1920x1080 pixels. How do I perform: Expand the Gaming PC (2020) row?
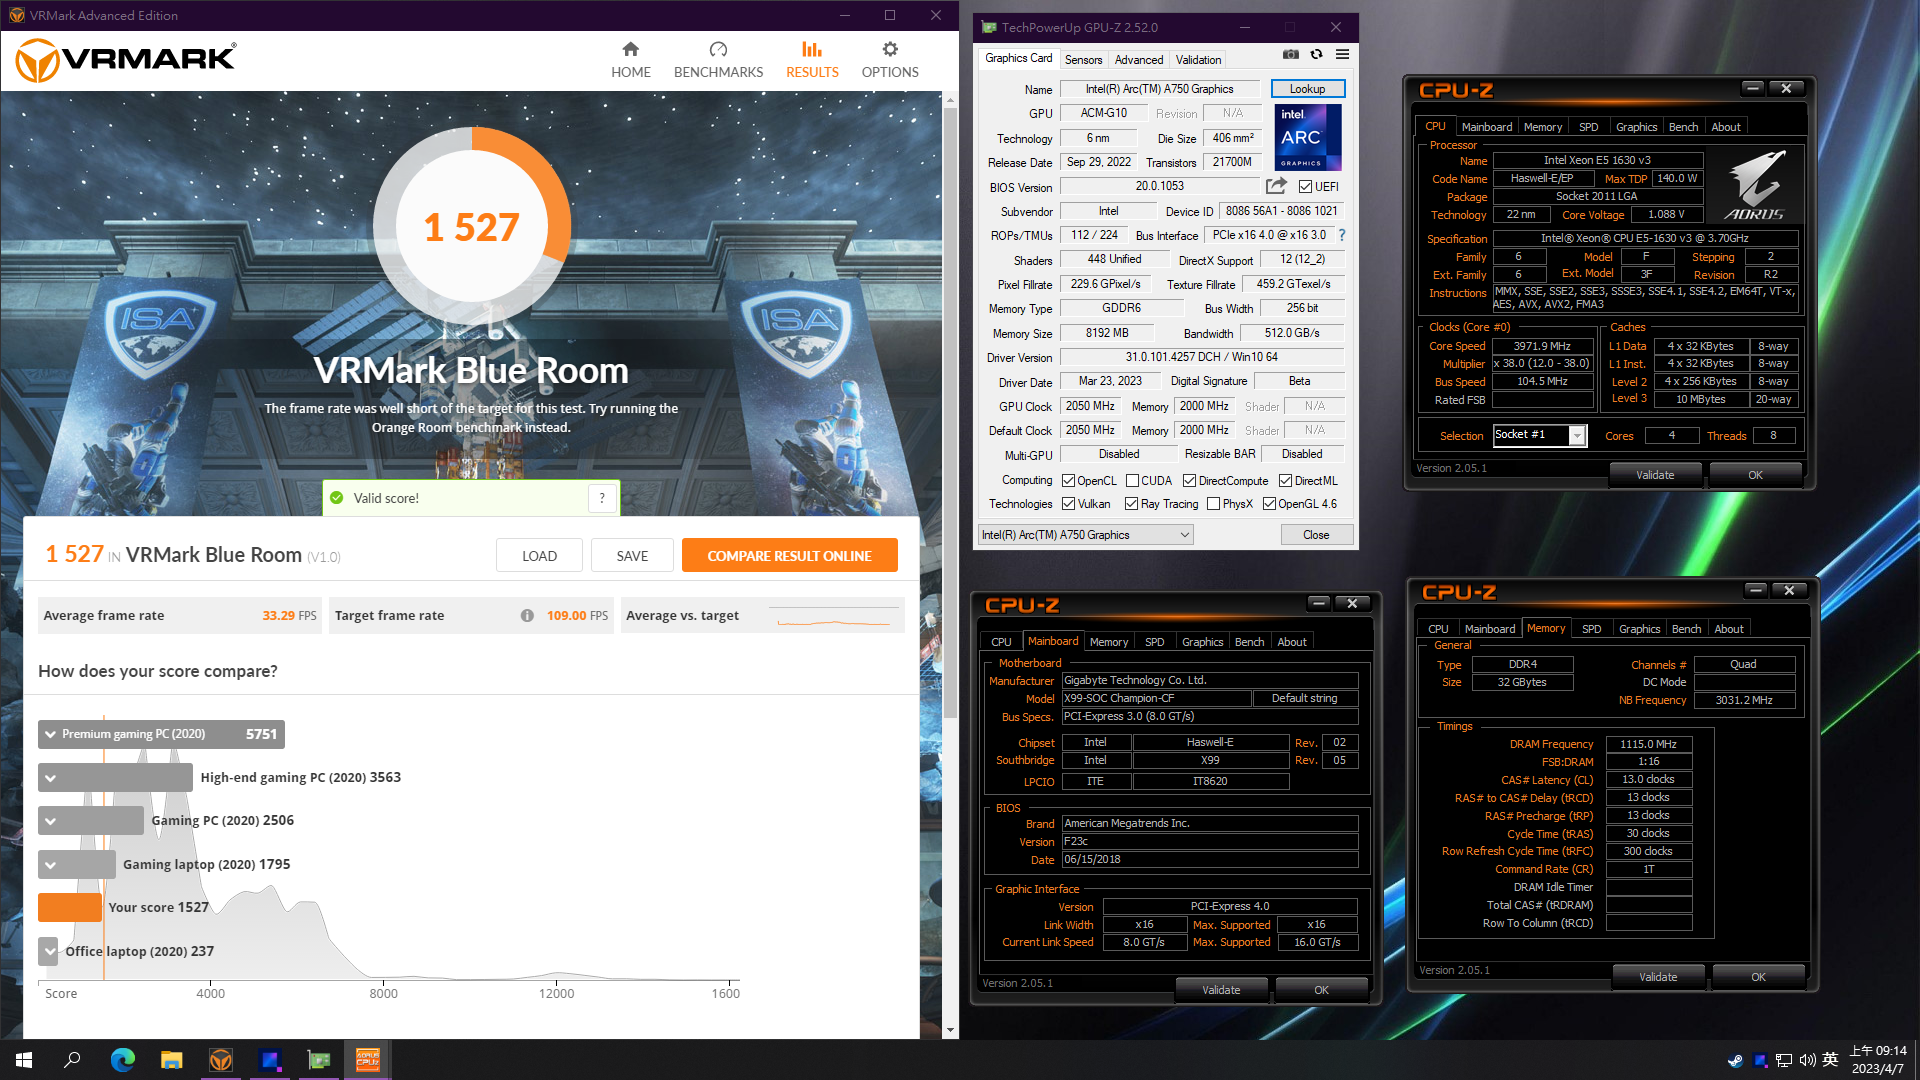point(50,821)
